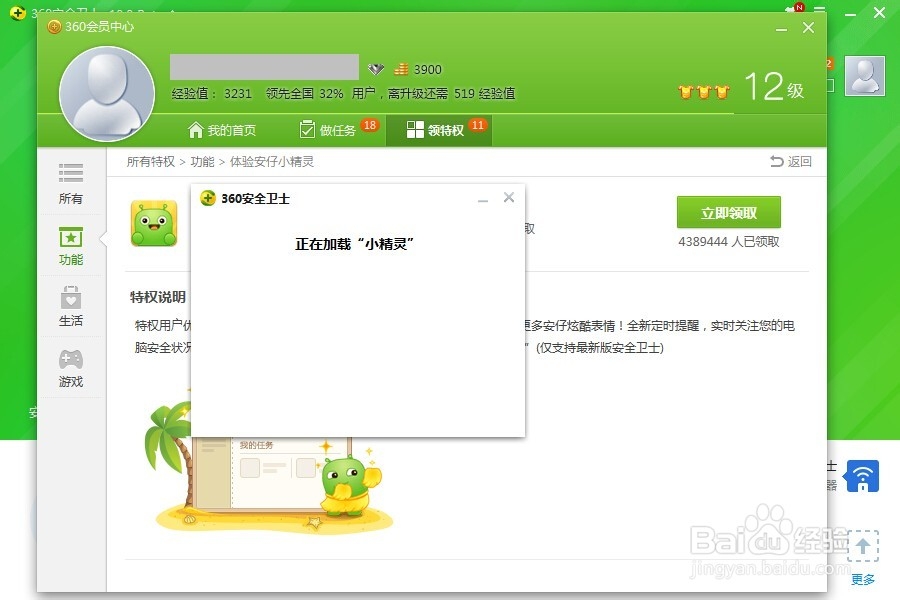The height and width of the screenshot is (600, 900).
Task: Go back using the 返回 link
Action: 790,161
